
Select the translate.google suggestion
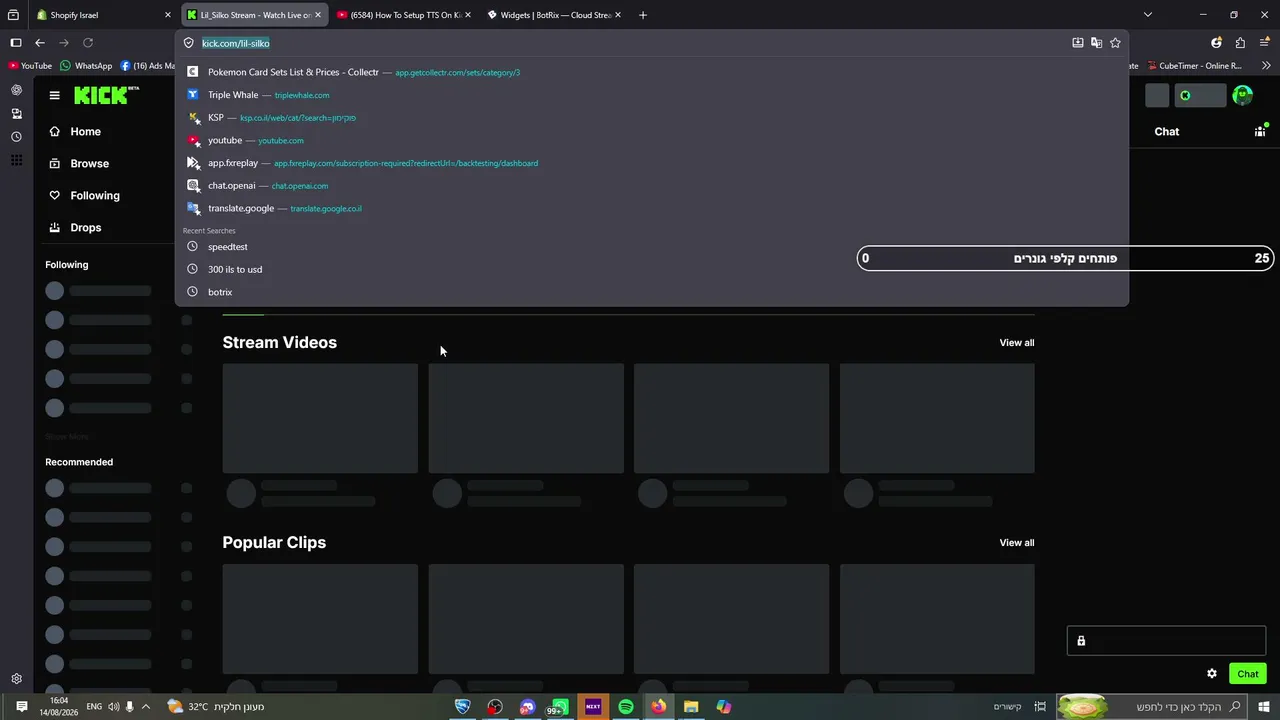(x=651, y=208)
